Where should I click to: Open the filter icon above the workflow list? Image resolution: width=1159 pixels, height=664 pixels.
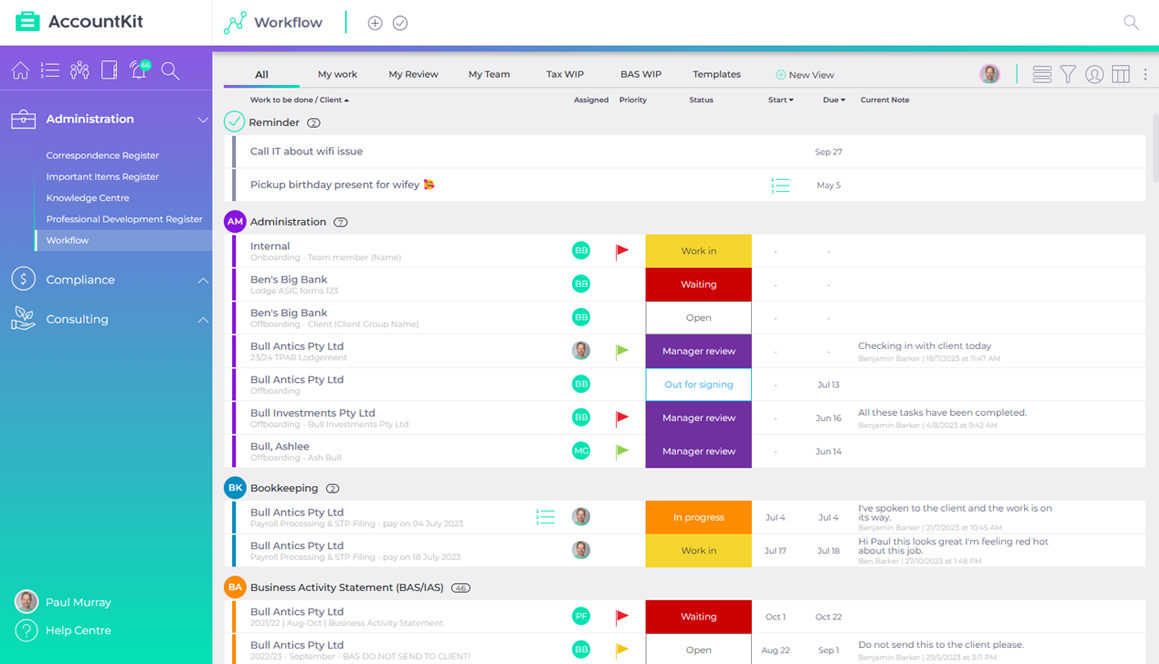coord(1068,73)
